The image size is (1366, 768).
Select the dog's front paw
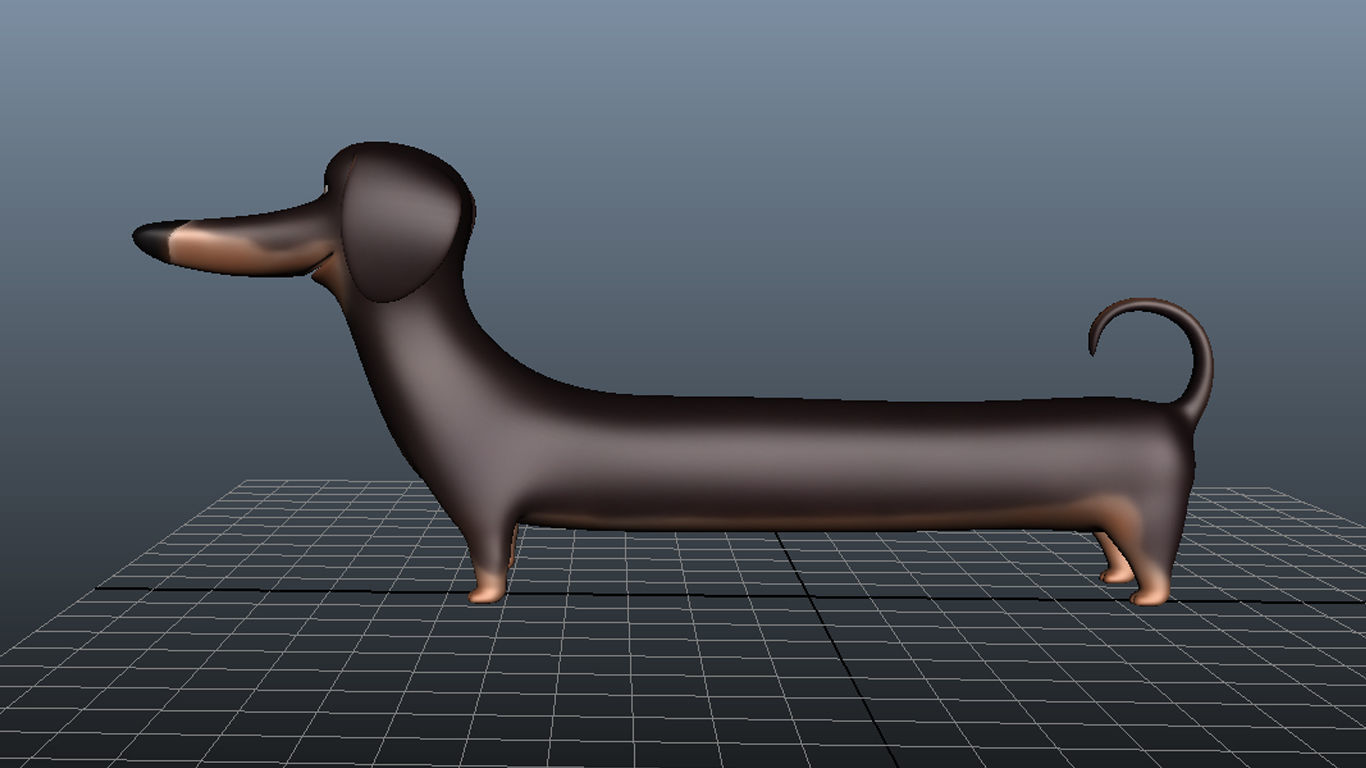tap(489, 589)
